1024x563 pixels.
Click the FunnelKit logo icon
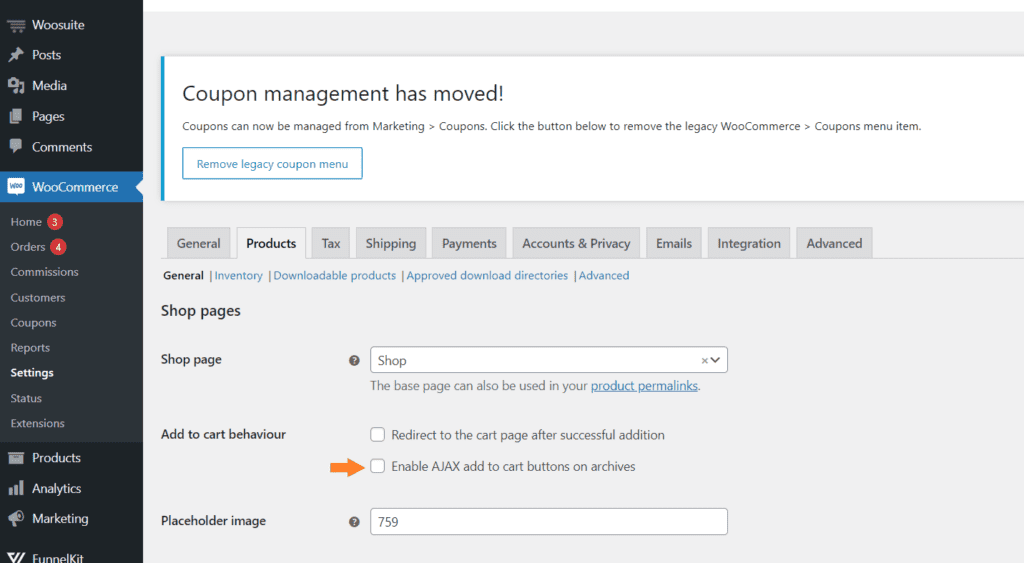(x=16, y=557)
